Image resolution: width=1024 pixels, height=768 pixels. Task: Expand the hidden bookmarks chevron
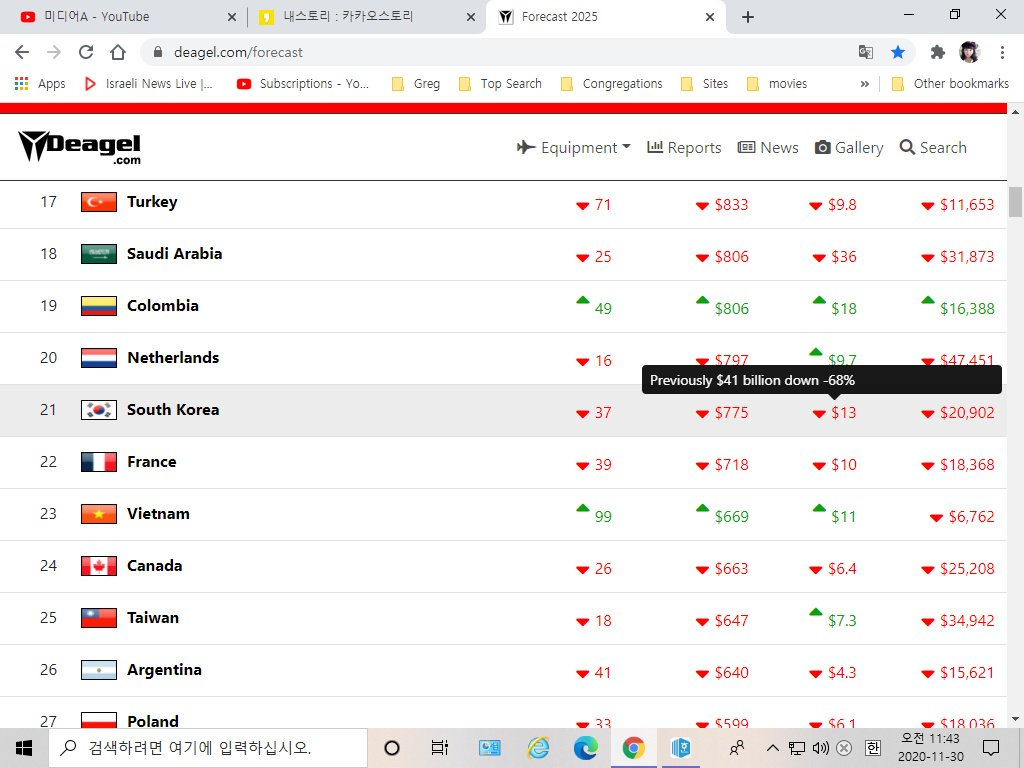coord(864,84)
